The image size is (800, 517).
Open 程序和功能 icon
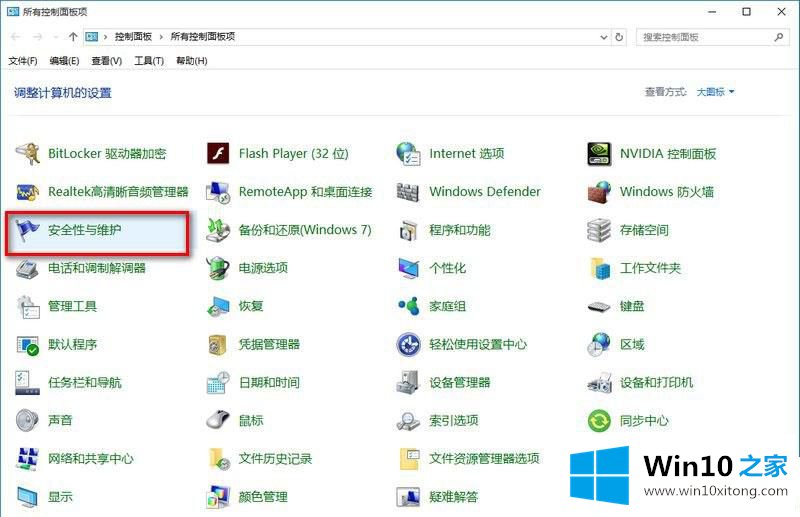point(408,230)
